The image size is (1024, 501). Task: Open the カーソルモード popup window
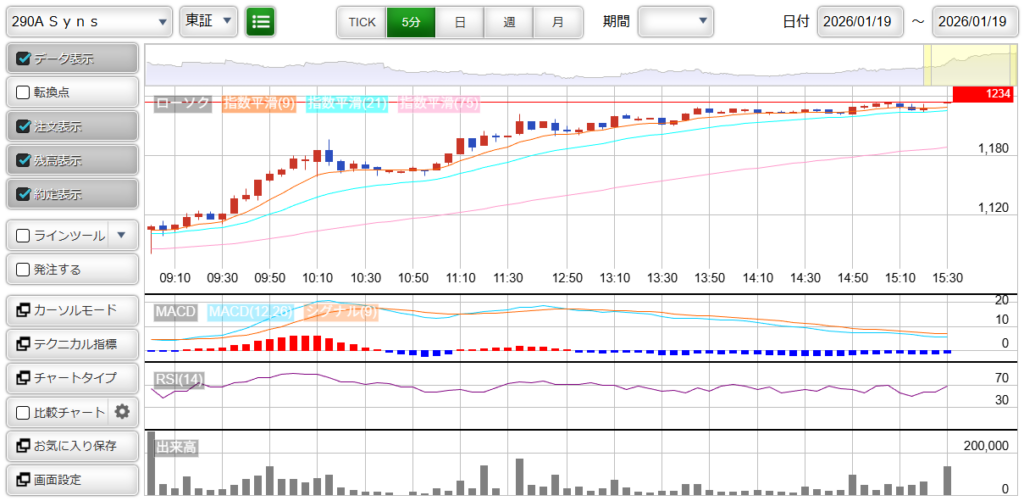click(71, 310)
